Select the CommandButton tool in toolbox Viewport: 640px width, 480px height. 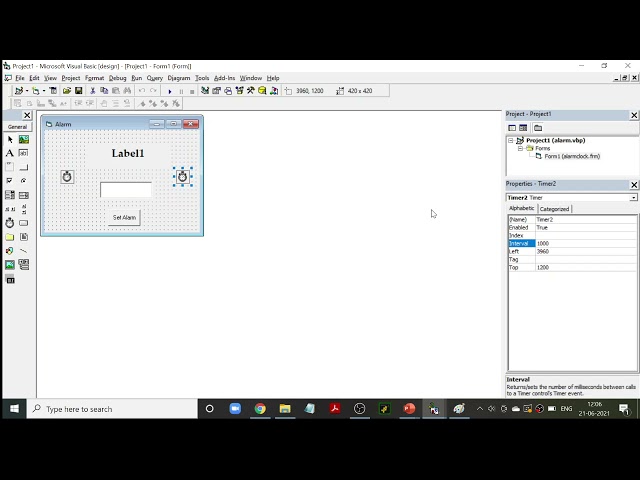pos(24,167)
